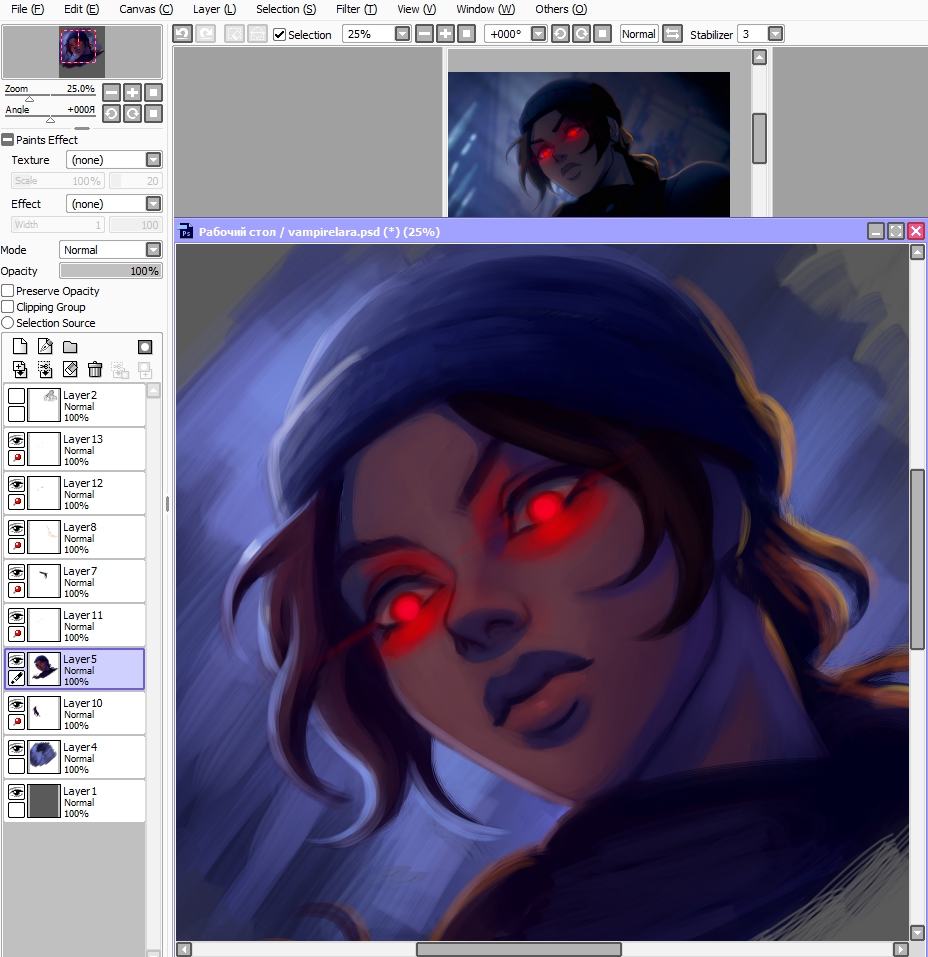Undo the last action
The height and width of the screenshot is (957, 928).
182,33
